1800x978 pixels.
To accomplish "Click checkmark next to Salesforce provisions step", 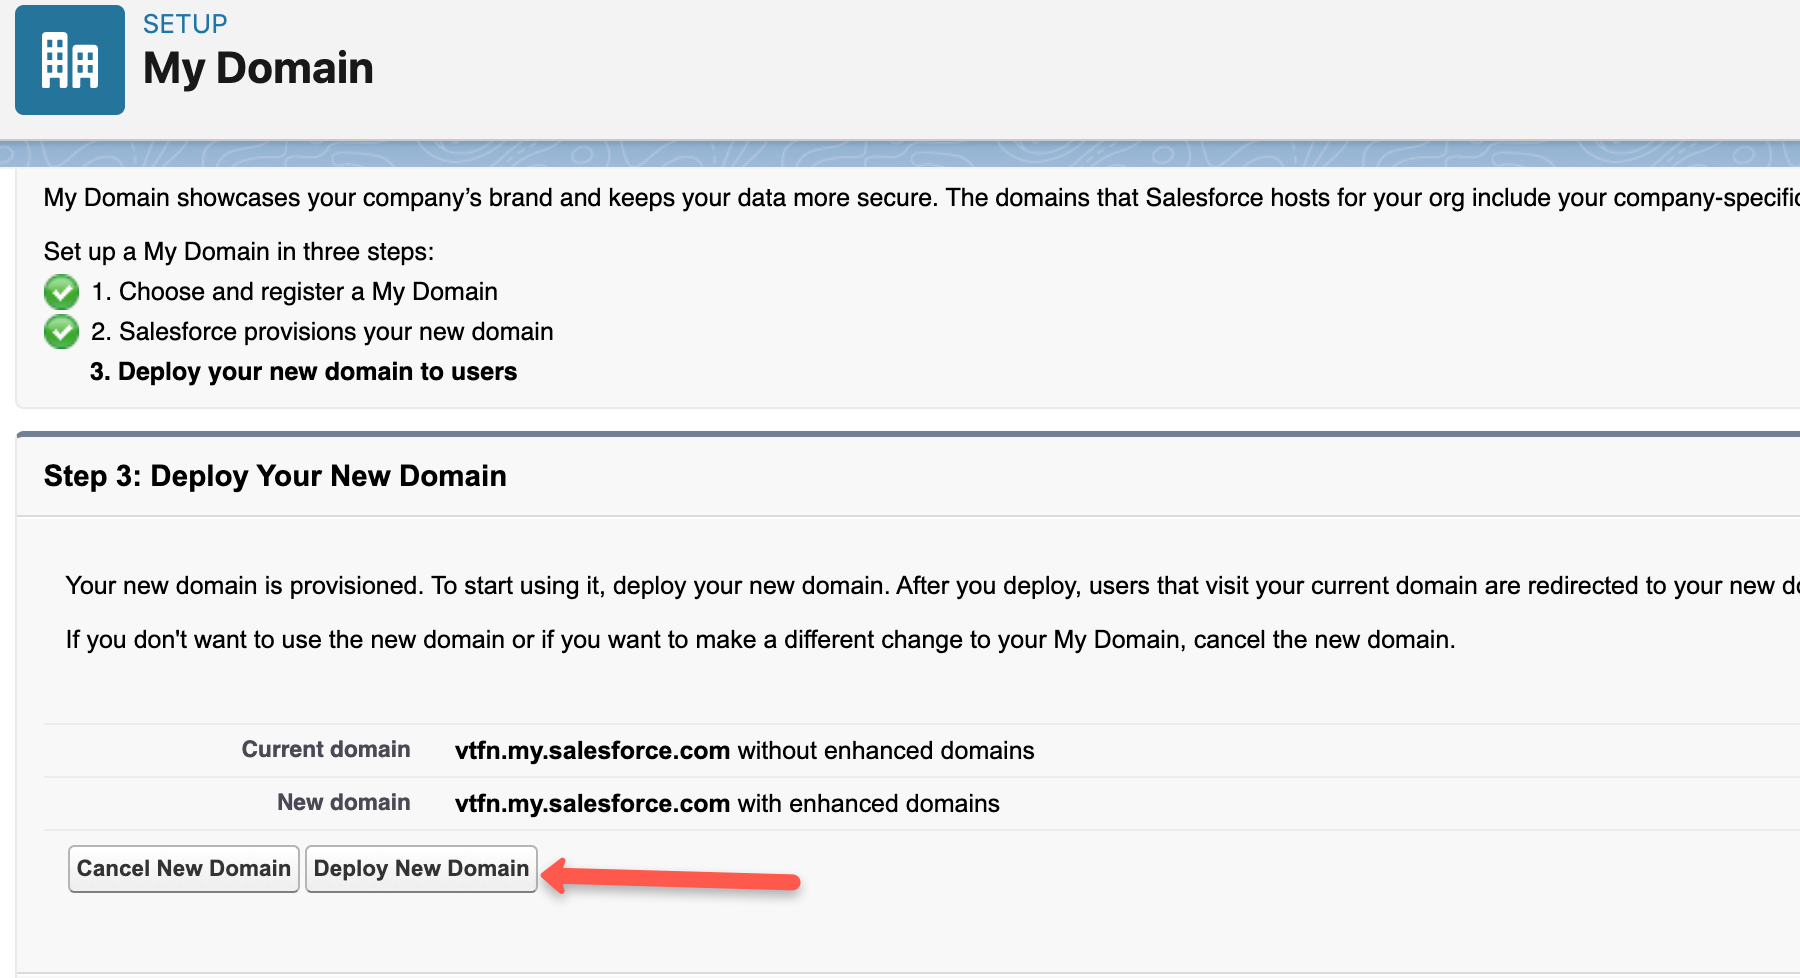I will pos(61,331).
